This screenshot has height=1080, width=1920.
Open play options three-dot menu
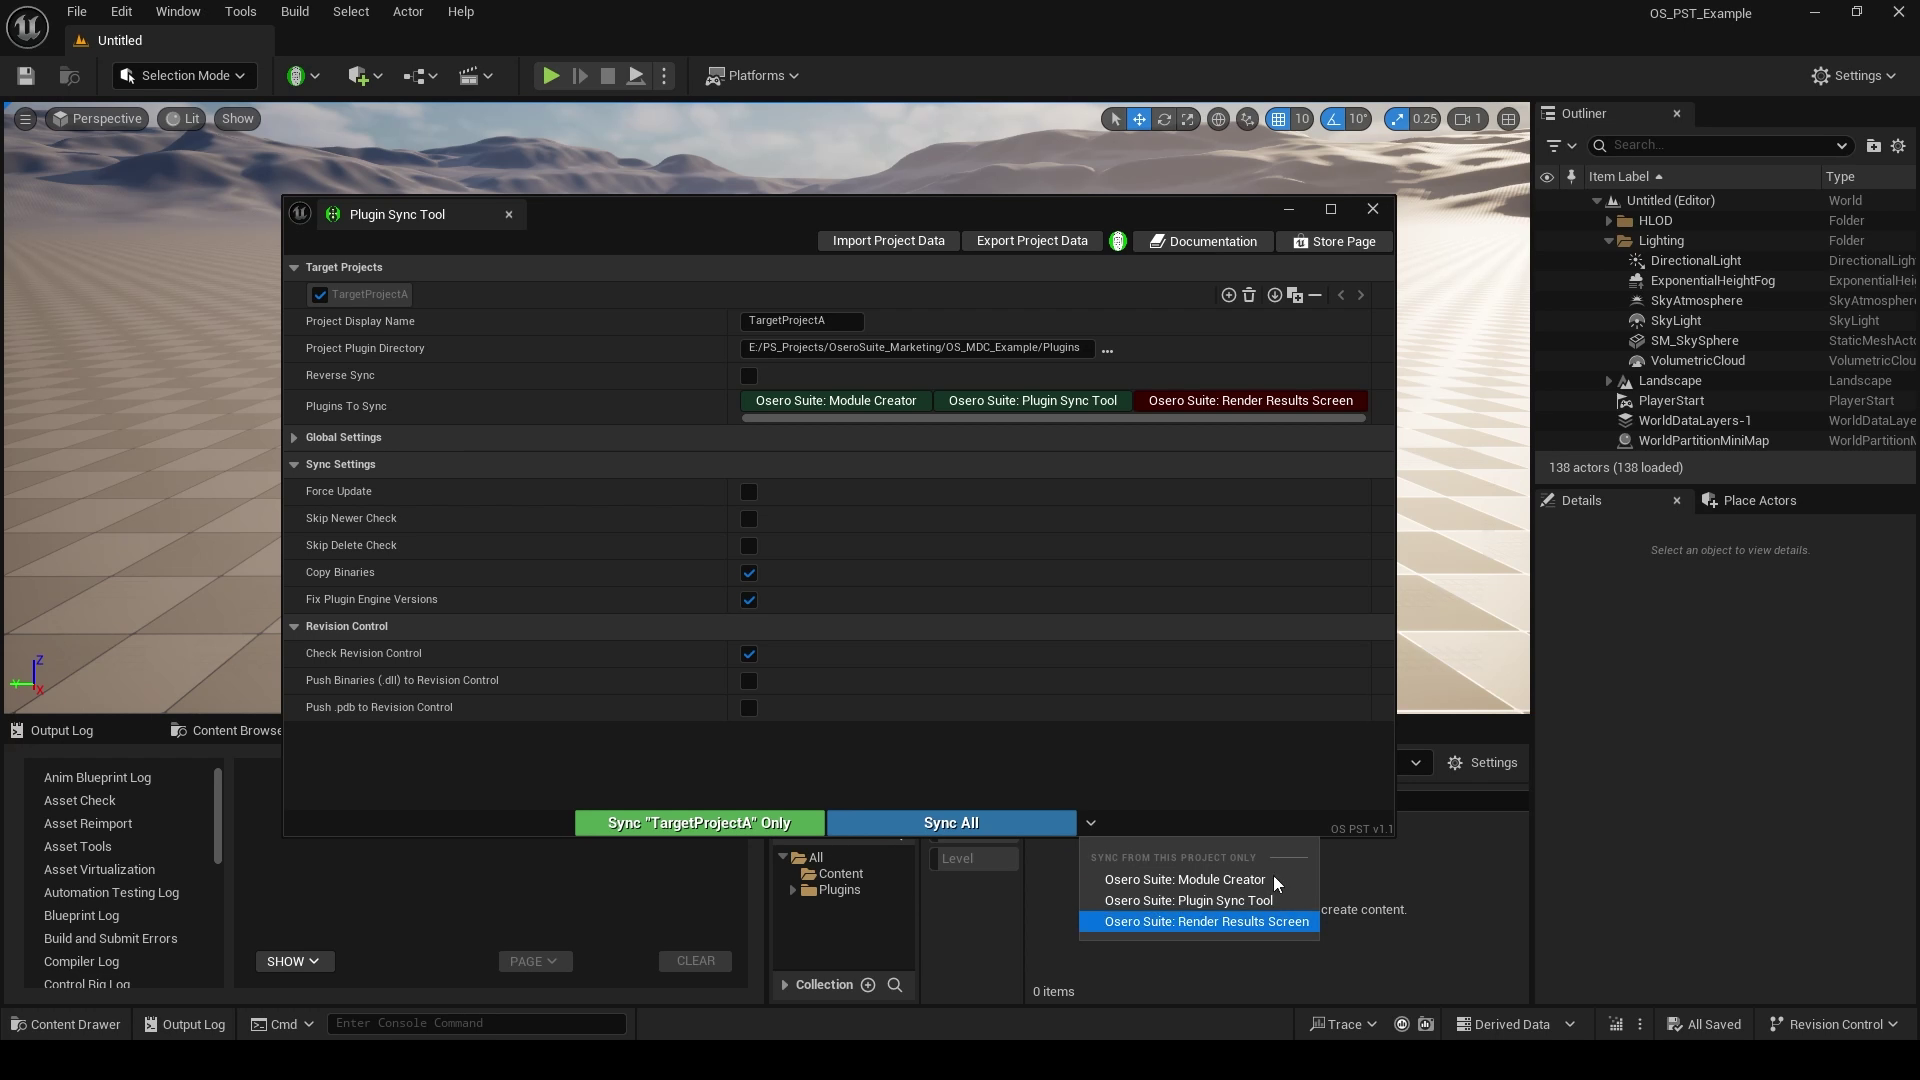664,76
